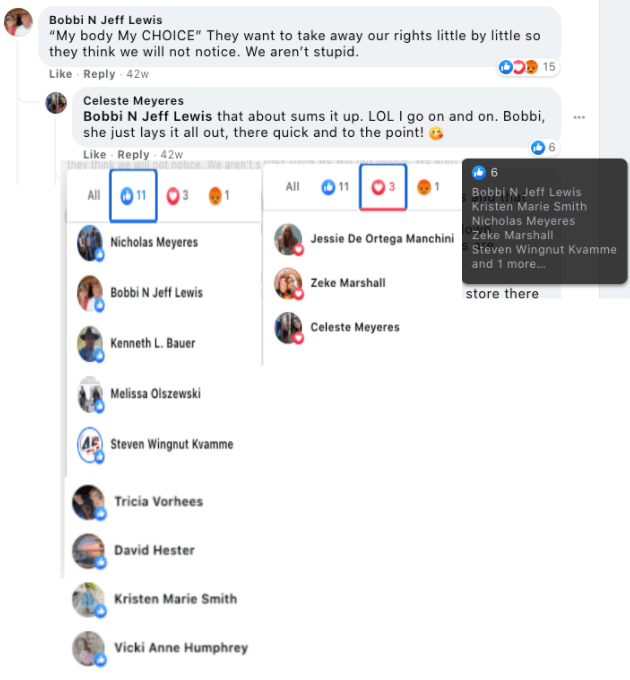Switch to the All tab in left panel
This screenshot has height=680, width=630.
click(94, 196)
